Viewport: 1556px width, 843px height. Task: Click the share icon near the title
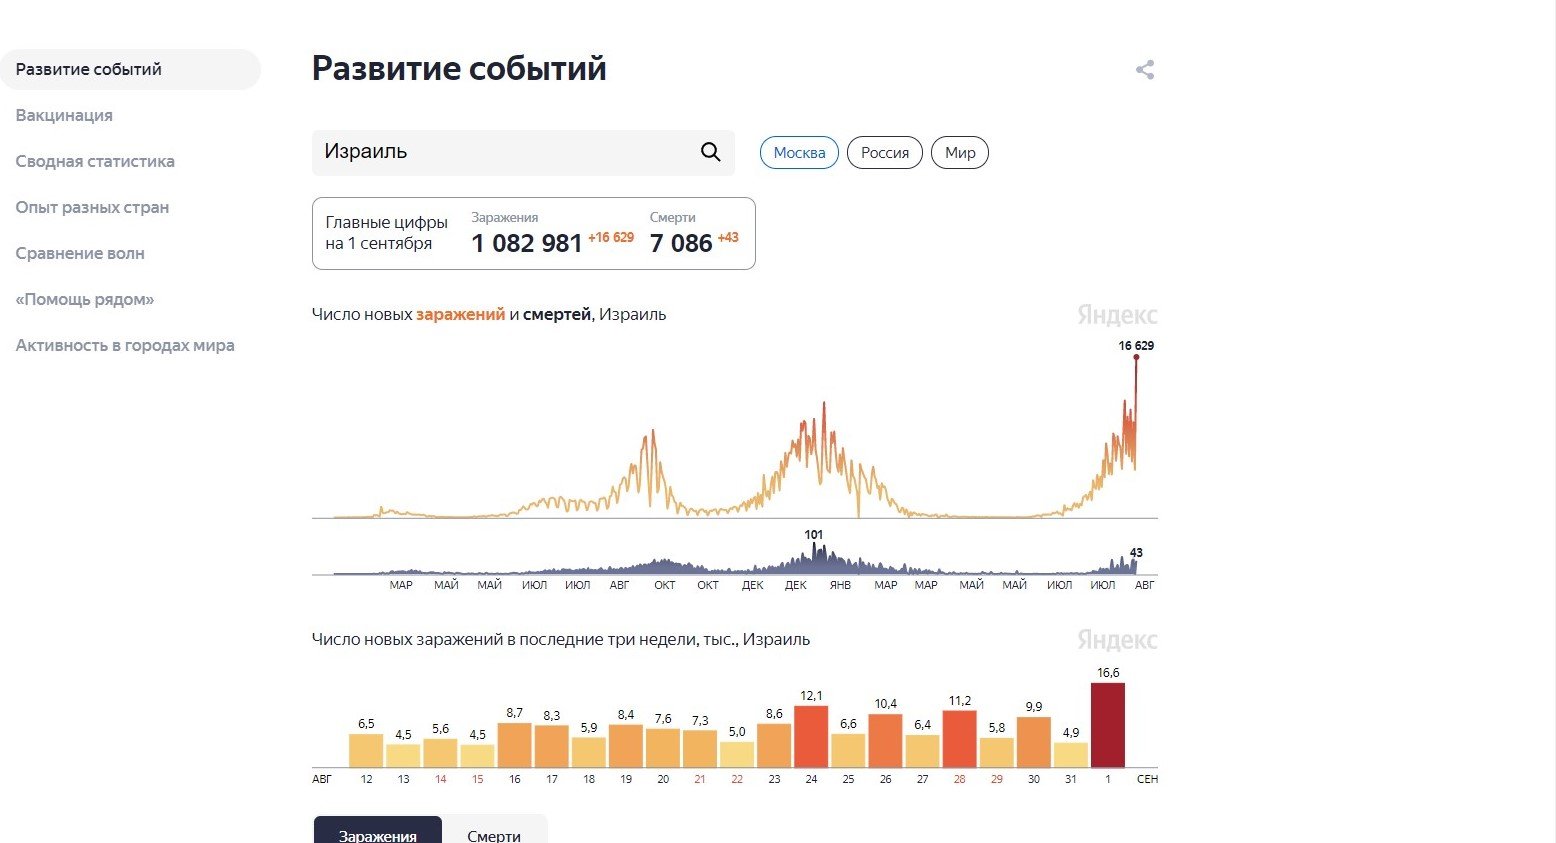[x=1145, y=70]
